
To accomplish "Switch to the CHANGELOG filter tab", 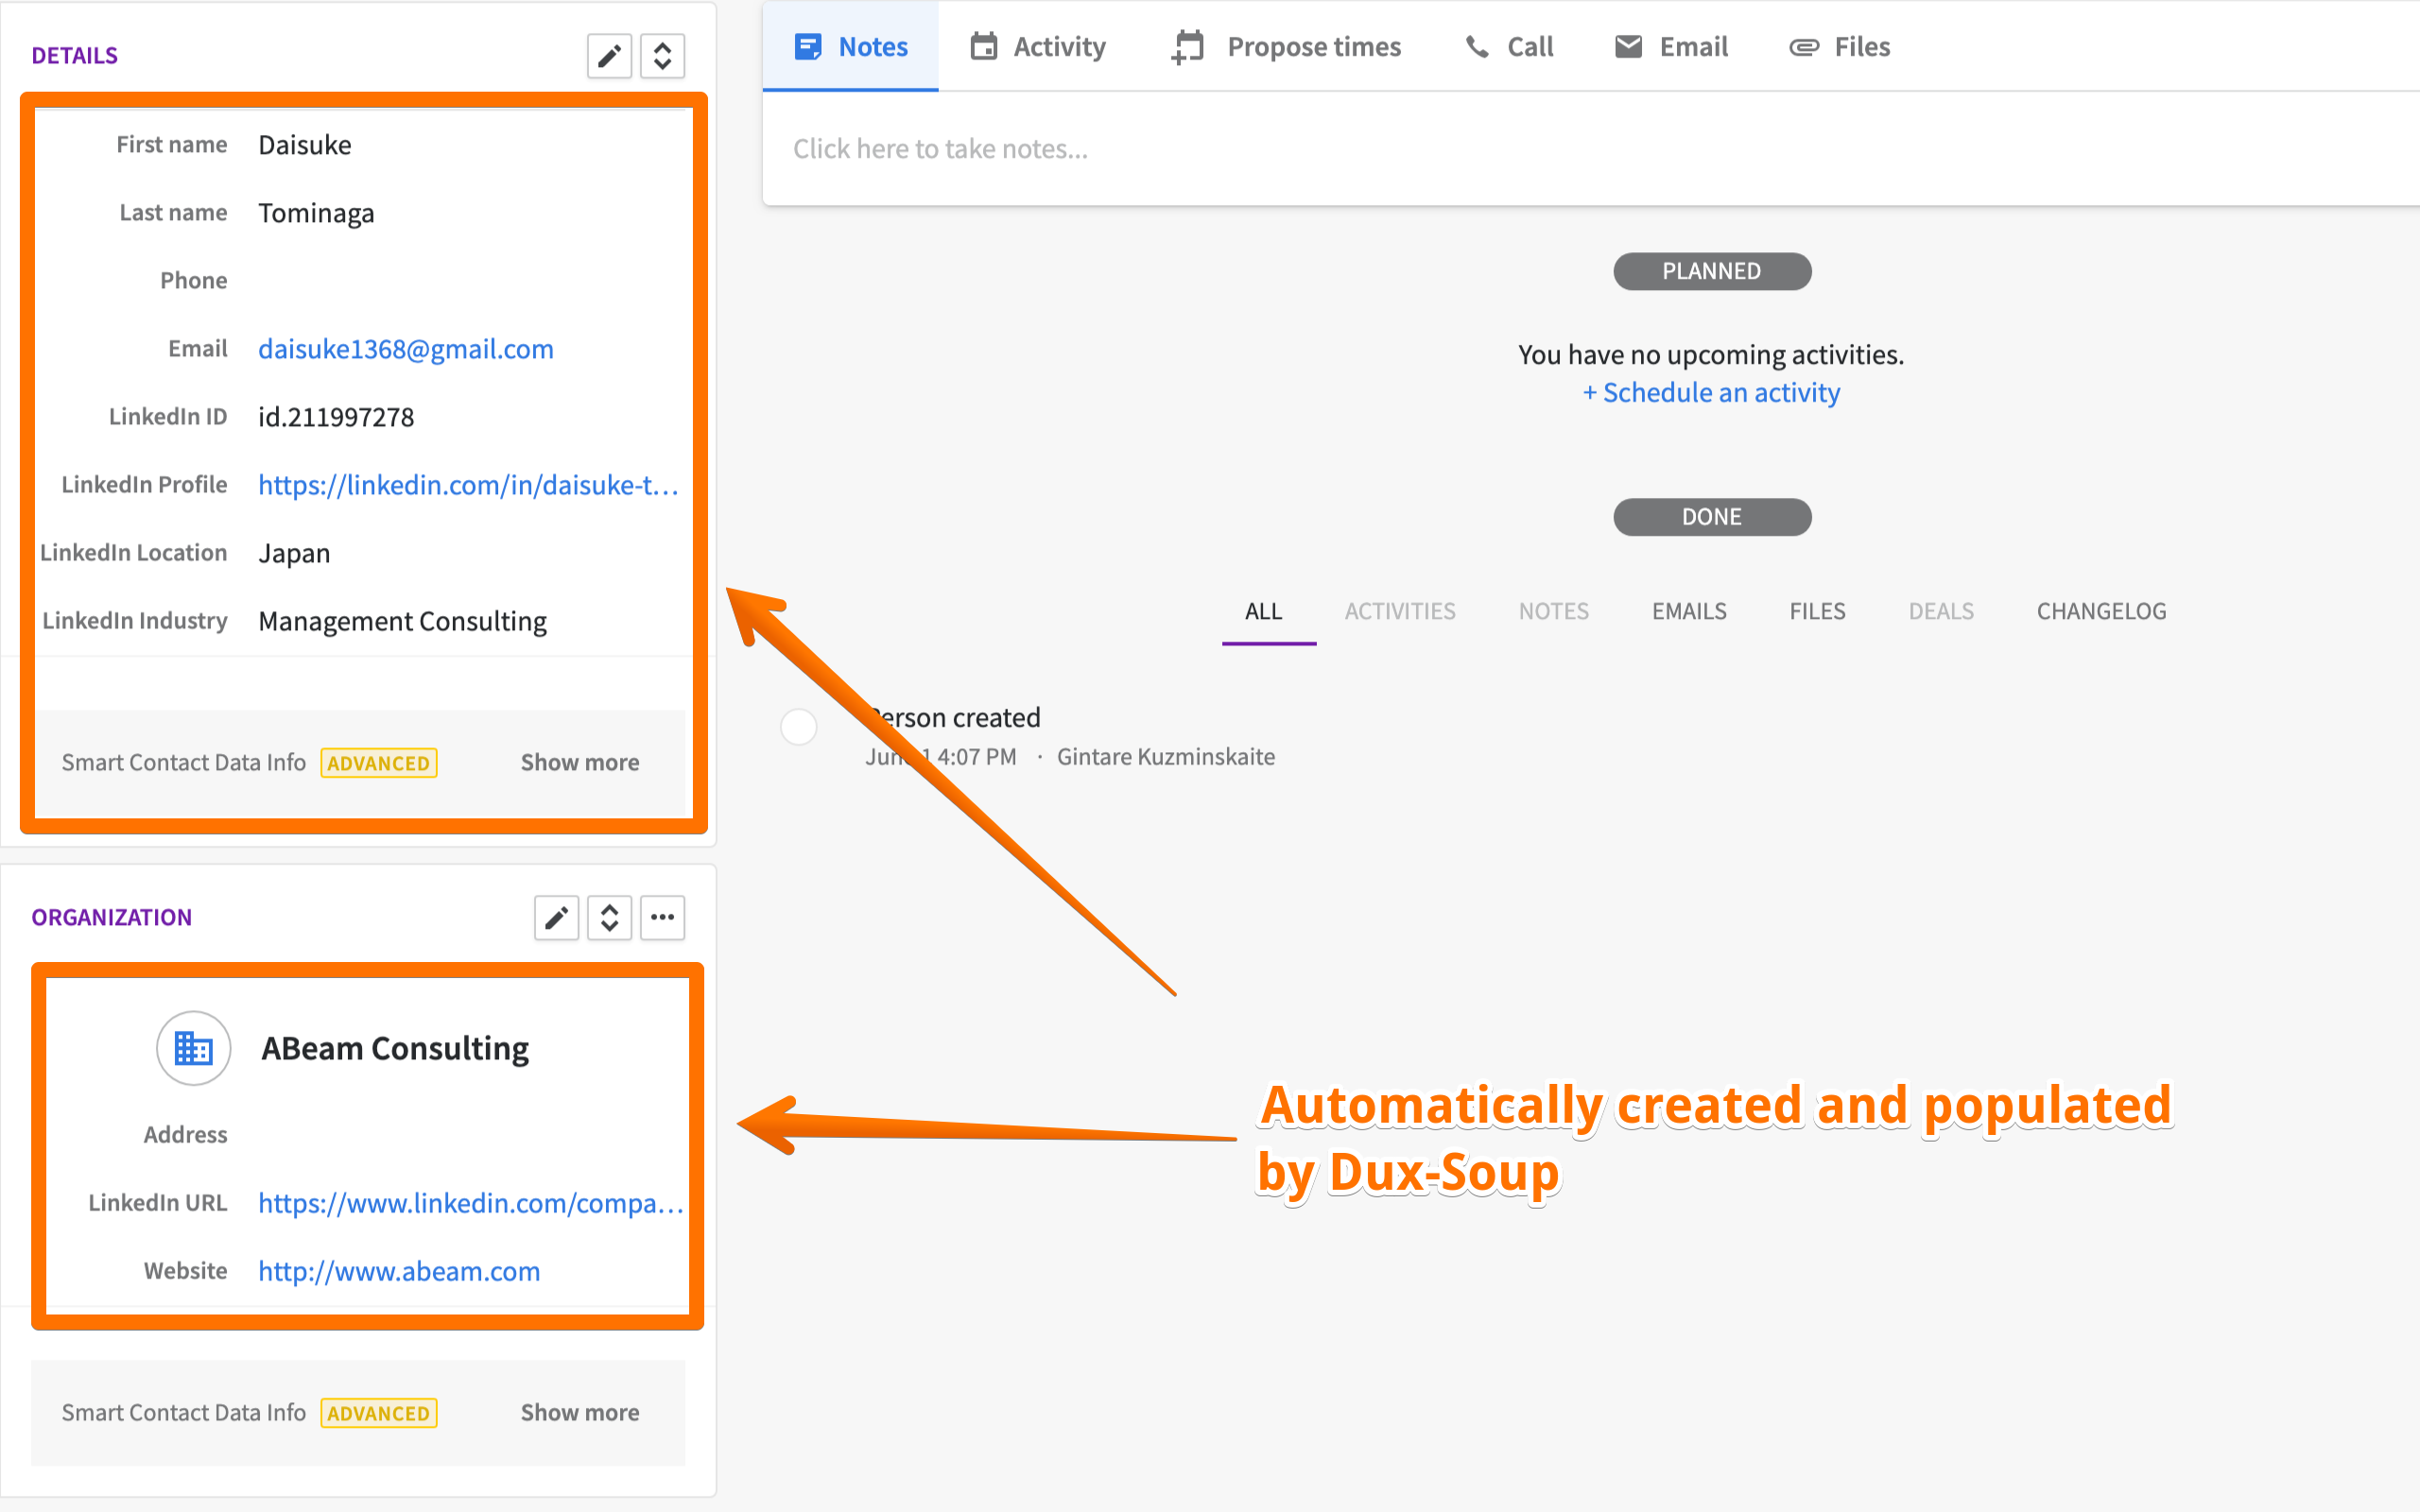I will 2101,611.
